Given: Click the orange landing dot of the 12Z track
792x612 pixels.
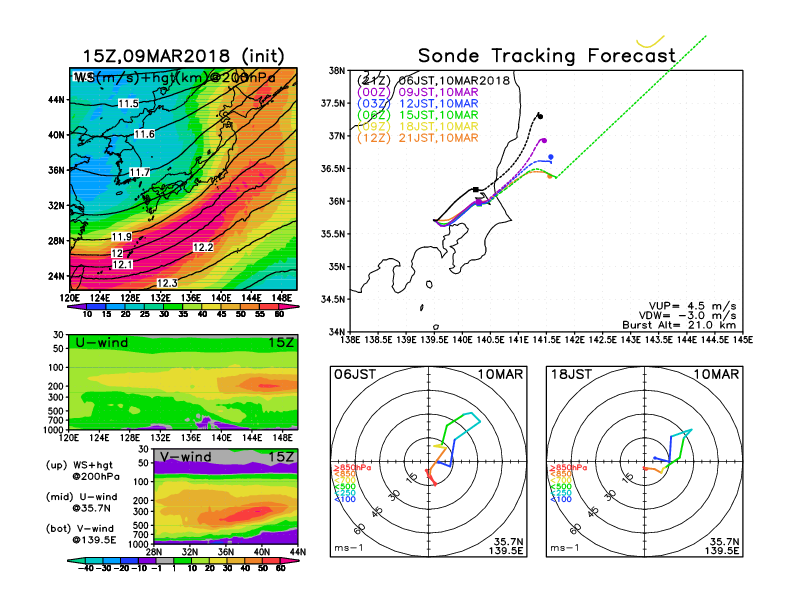Looking at the screenshot, I should (x=550, y=176).
